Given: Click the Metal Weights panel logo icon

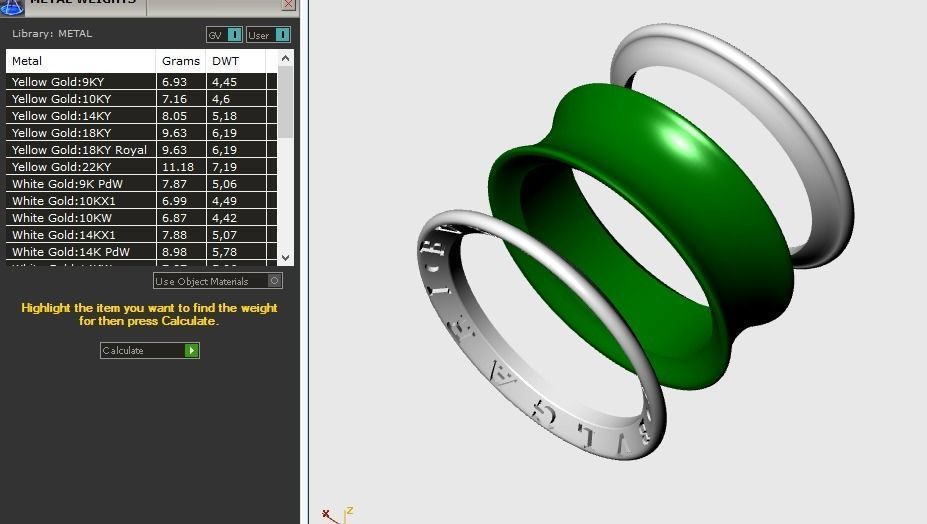Looking at the screenshot, I should pyautogui.click(x=12, y=7).
